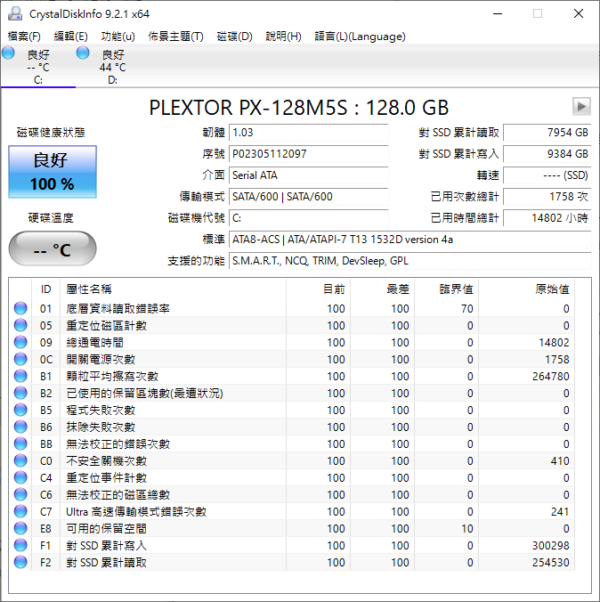600x602 pixels.
Task: Click the blue status orb for the D: drive
Action: click(x=83, y=53)
